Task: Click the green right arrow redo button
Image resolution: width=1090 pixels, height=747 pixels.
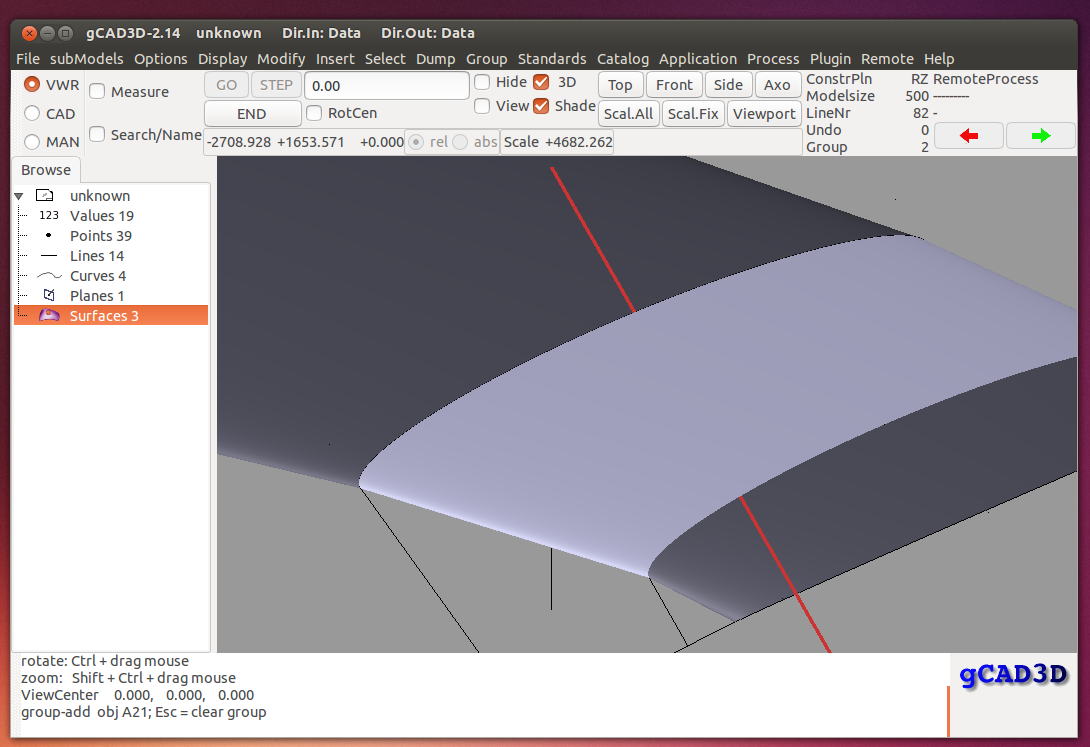Action: 1041,136
